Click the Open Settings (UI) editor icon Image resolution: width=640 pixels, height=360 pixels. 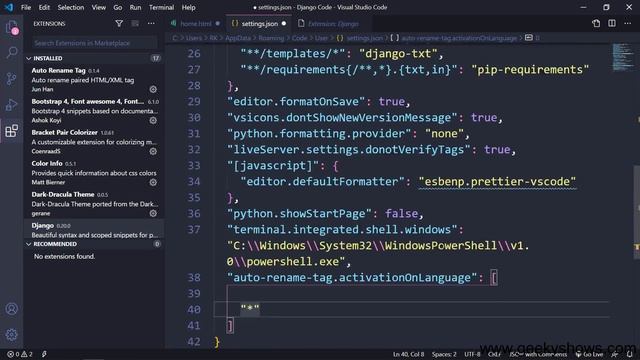[596, 24]
